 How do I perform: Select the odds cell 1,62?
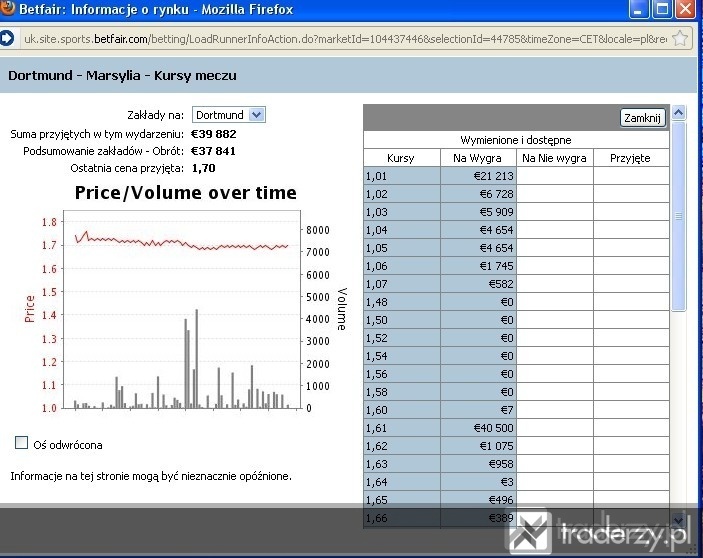click(402, 446)
